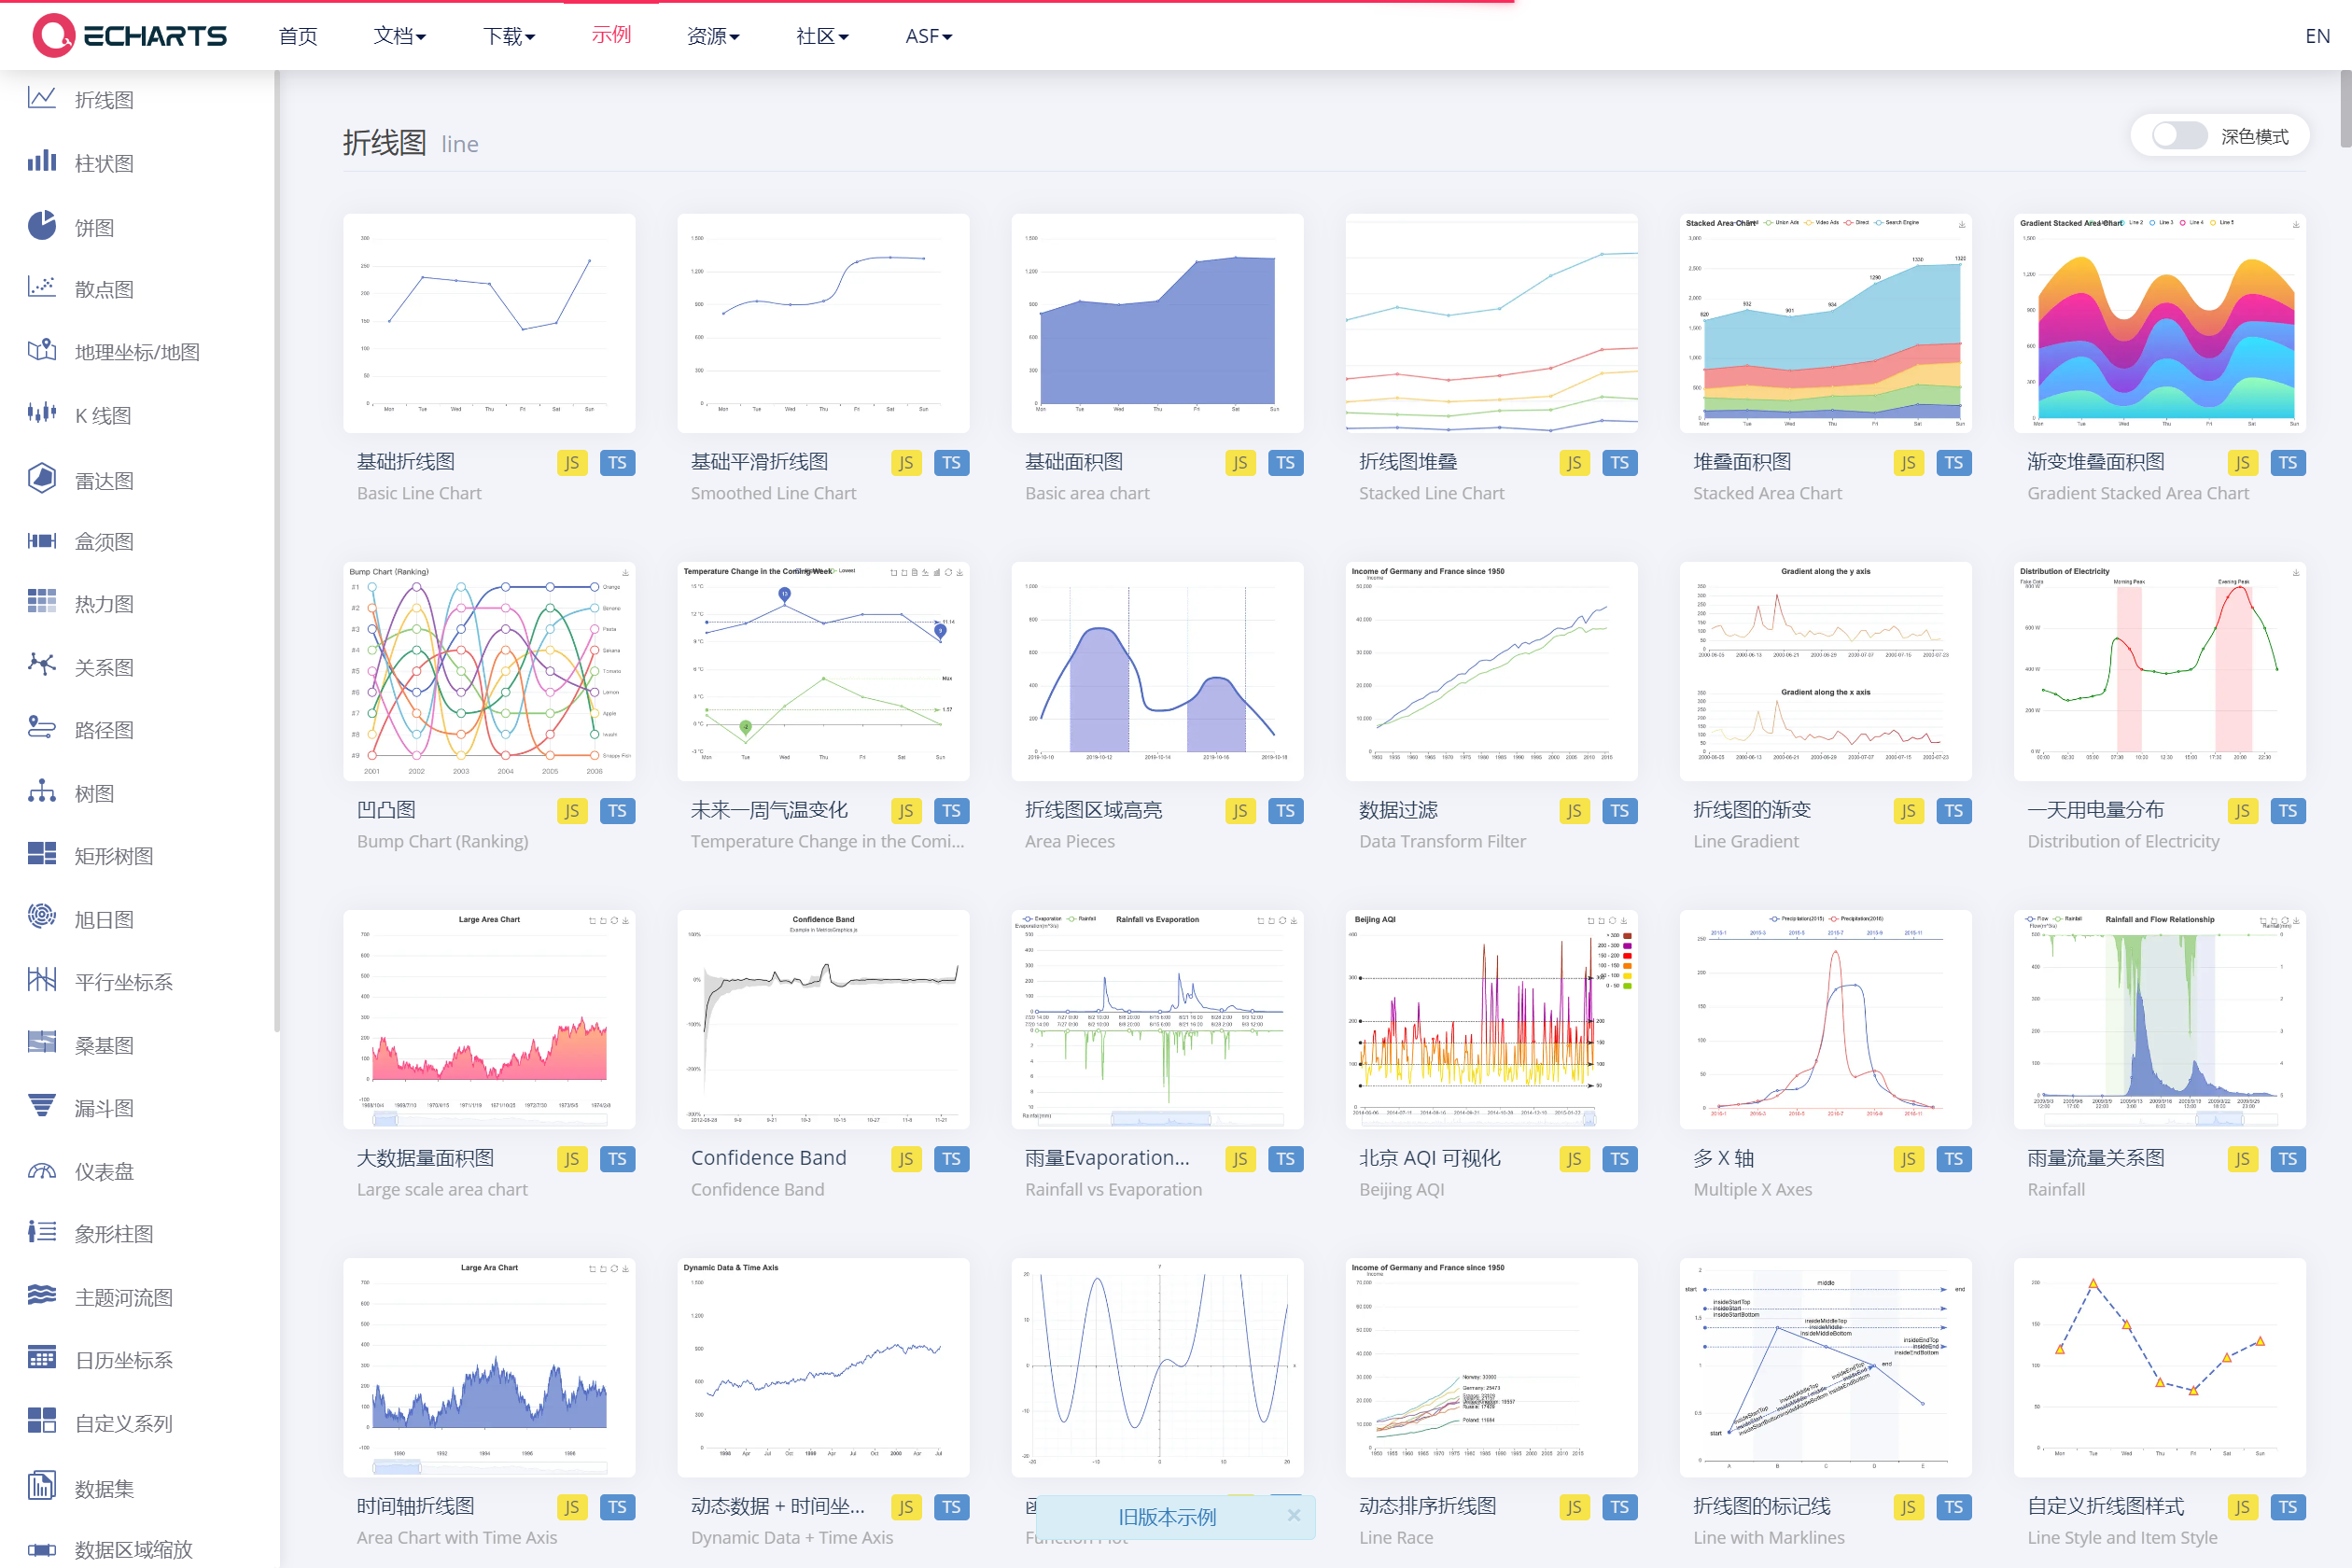Click the heatmap grid icon
2352x1568 pixels.
(x=42, y=602)
